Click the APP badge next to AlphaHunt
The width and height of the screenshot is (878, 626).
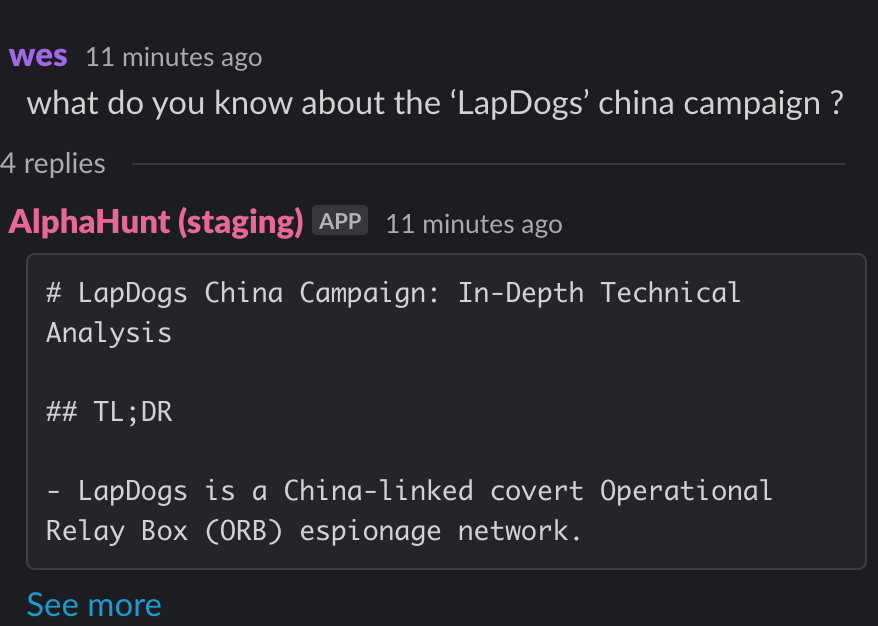[339, 221]
